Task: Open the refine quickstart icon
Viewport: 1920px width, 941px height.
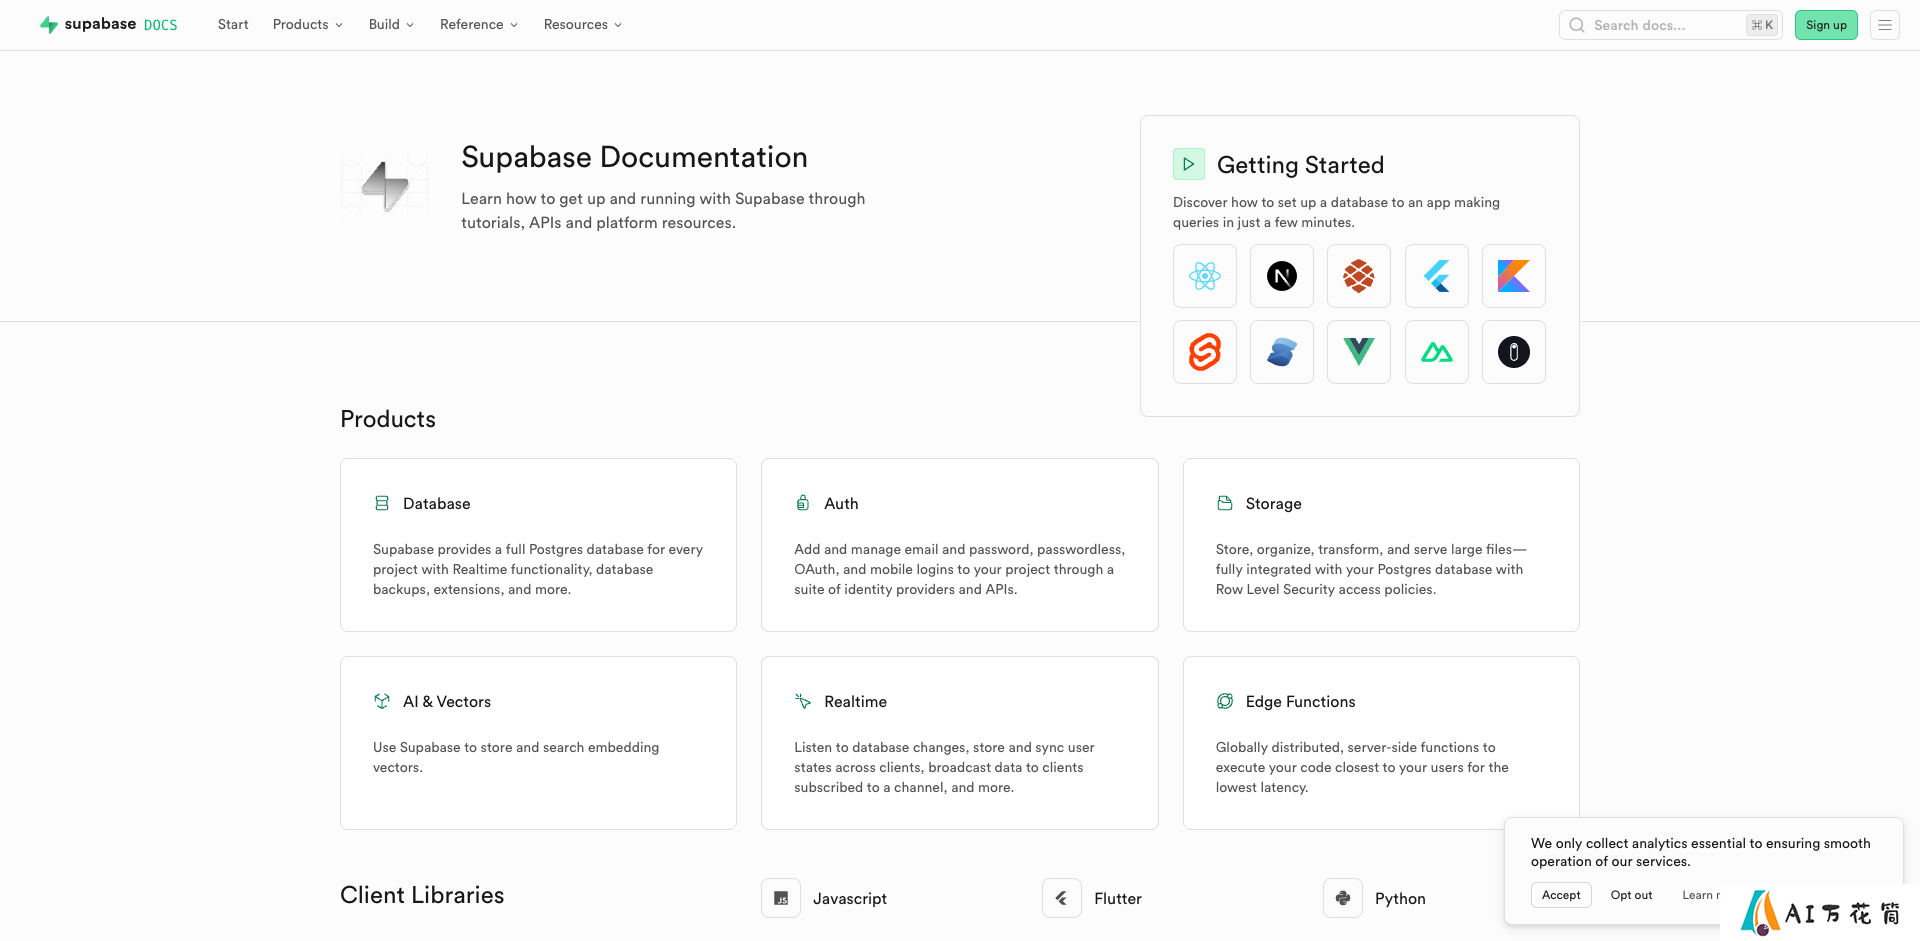Action: [x=1514, y=352]
